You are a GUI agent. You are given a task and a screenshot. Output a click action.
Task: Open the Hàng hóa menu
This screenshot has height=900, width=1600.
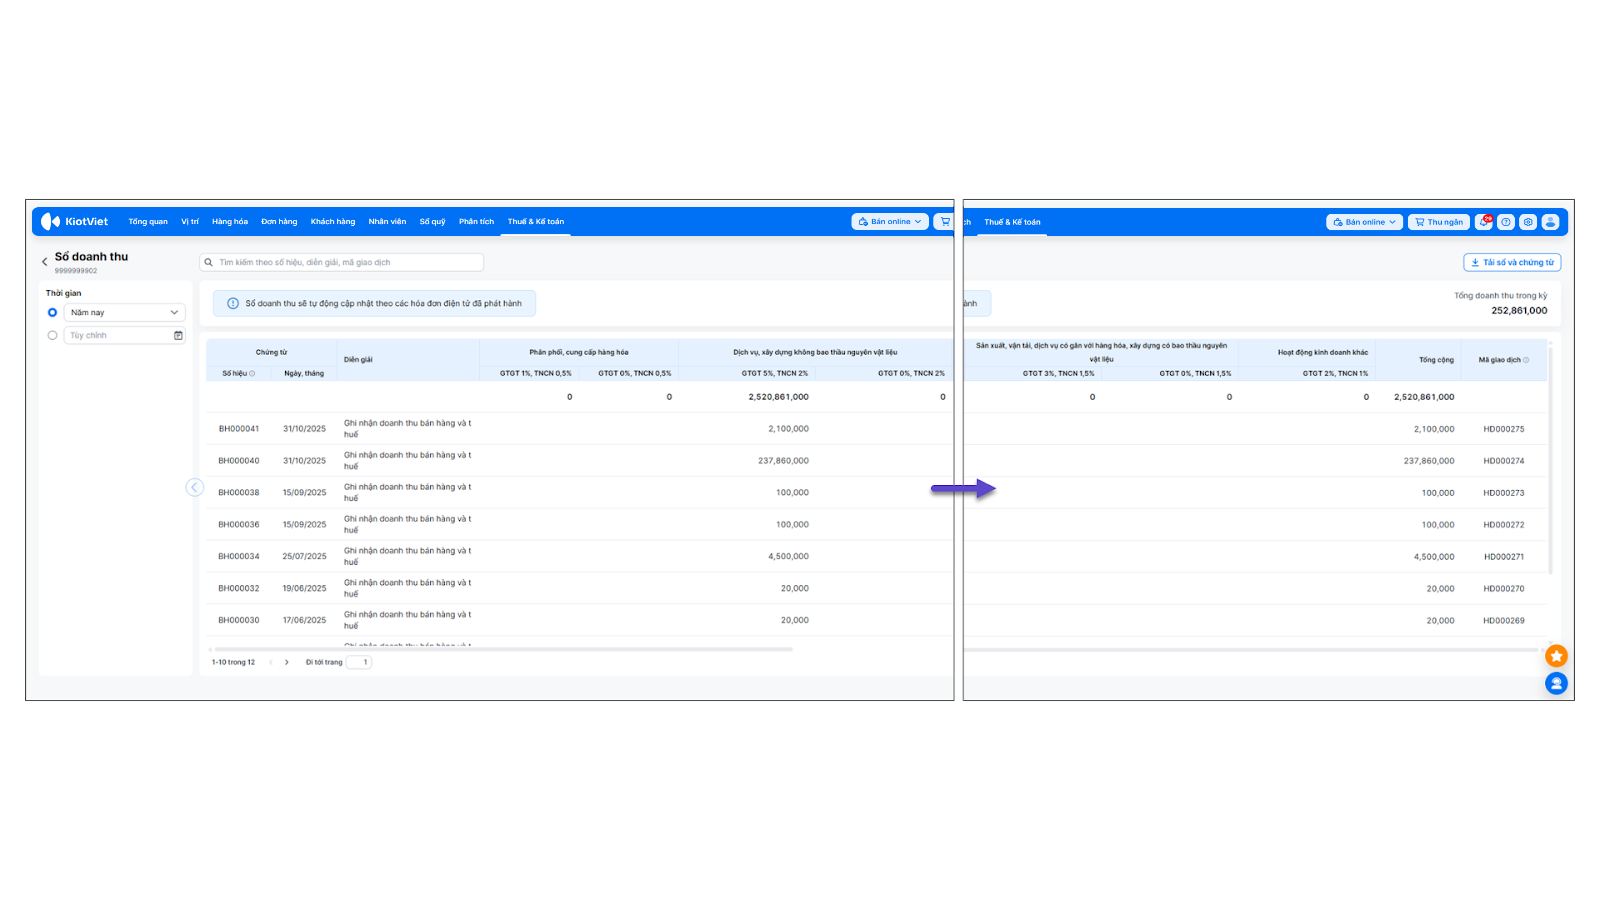(229, 222)
